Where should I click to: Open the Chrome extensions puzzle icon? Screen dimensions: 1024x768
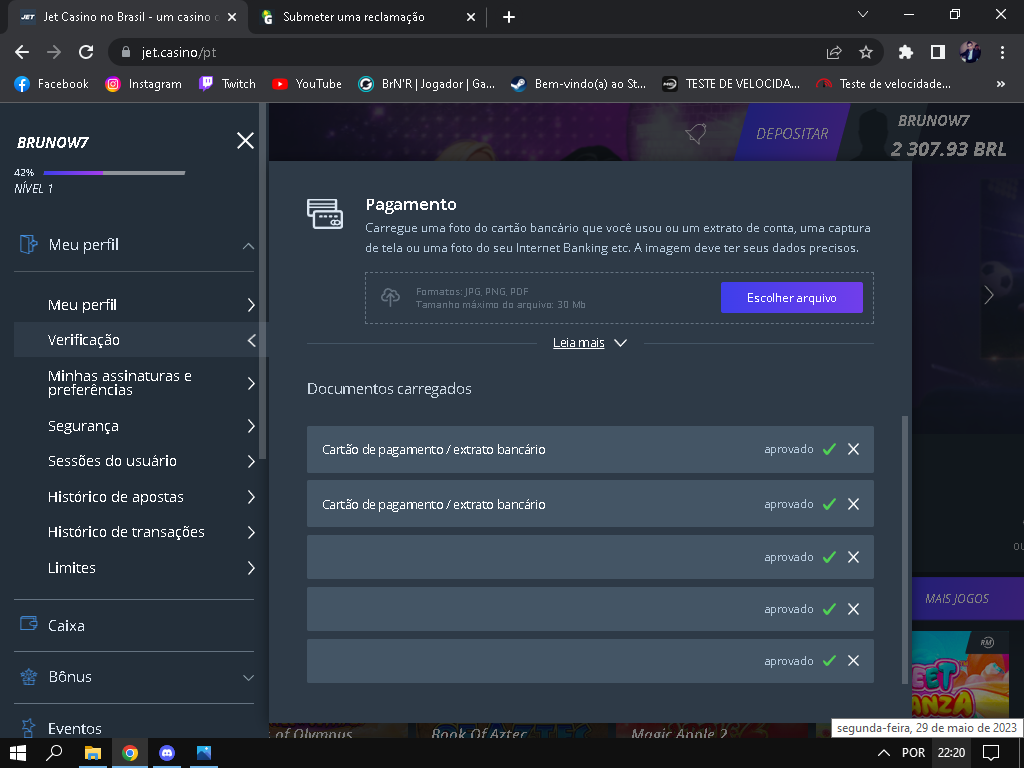[x=906, y=52]
